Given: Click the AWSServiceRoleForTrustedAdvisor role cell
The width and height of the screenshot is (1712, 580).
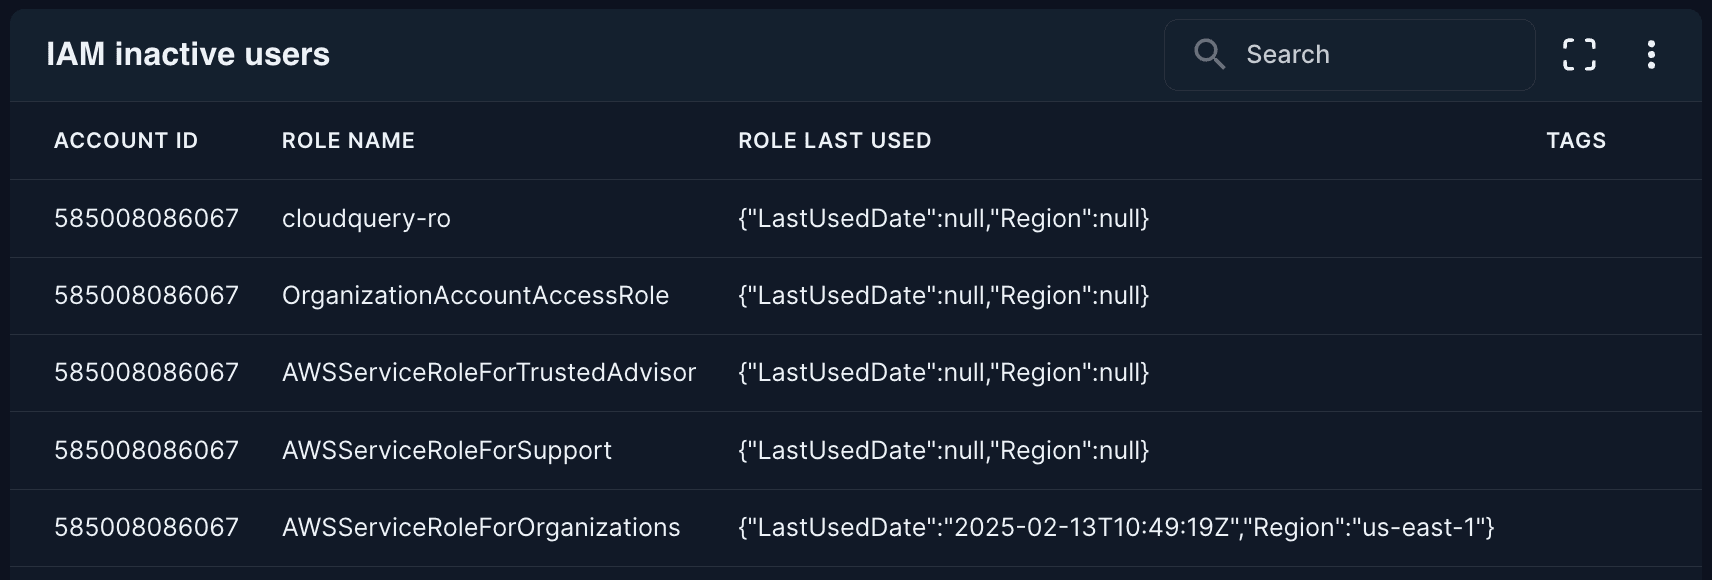Looking at the screenshot, I should tap(488, 373).
